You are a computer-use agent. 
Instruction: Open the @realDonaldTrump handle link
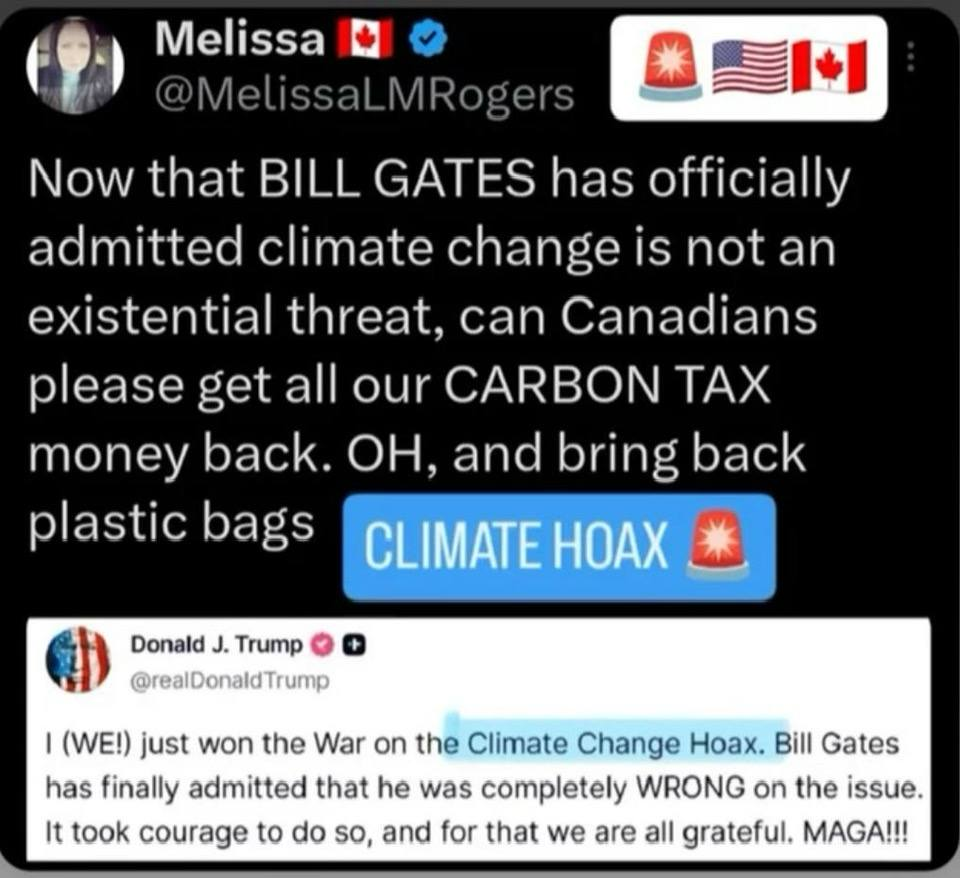click(230, 681)
